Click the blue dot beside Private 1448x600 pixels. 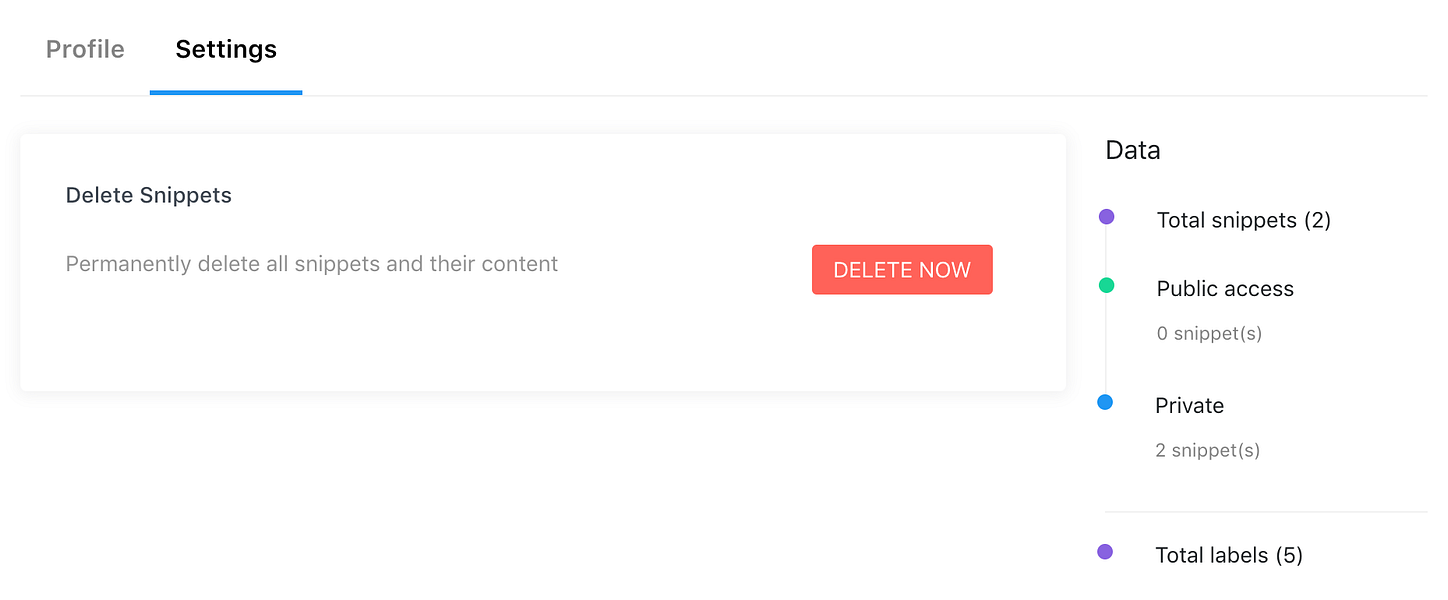click(1105, 402)
